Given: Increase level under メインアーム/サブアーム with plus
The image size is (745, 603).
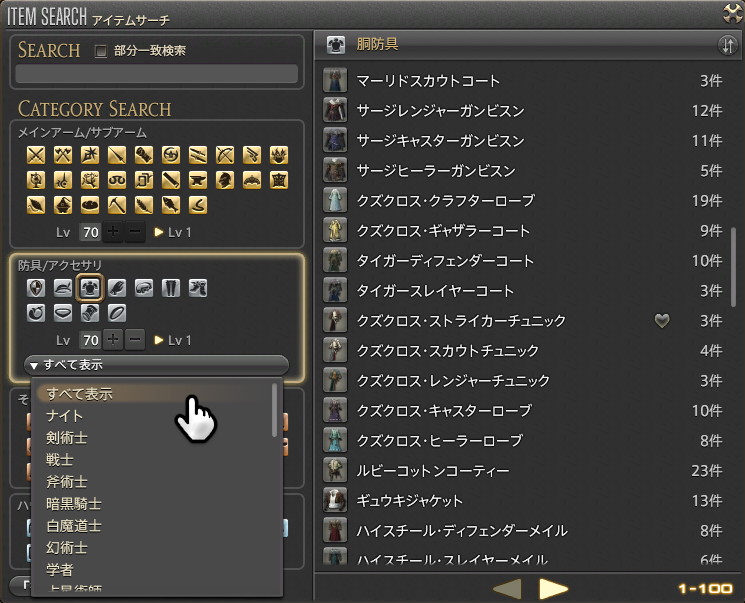Looking at the screenshot, I should click(x=113, y=232).
